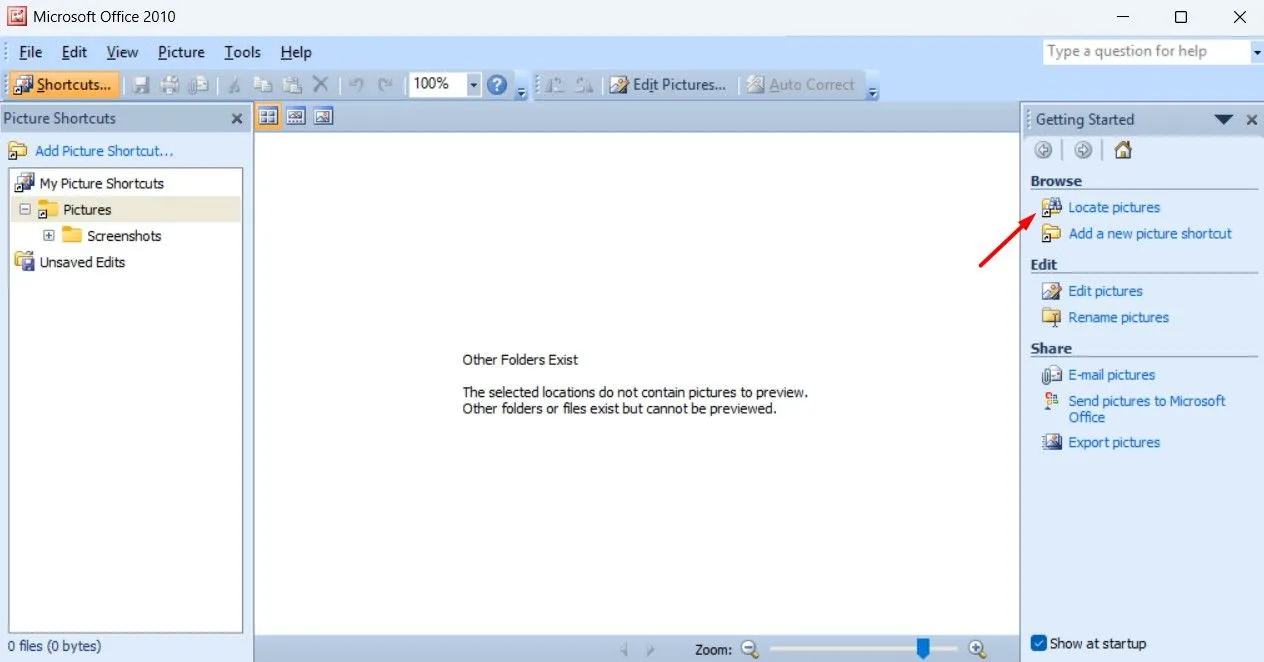The image size is (1264, 662).
Task: Click the Undo icon
Action: click(357, 84)
